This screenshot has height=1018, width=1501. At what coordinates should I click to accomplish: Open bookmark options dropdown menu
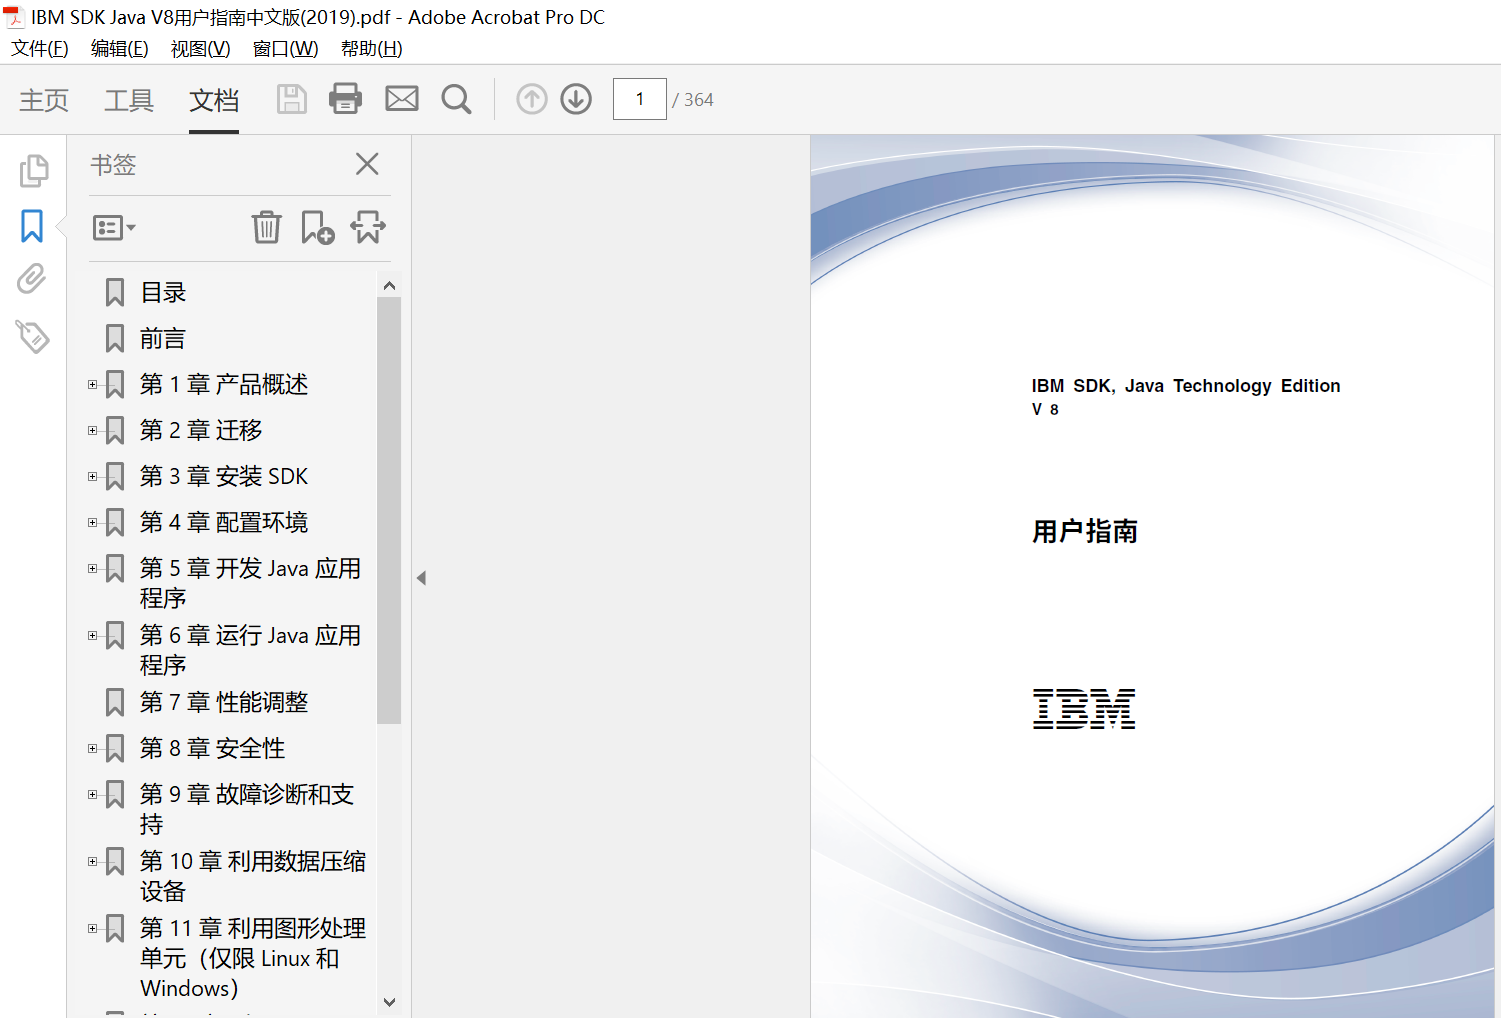114,228
